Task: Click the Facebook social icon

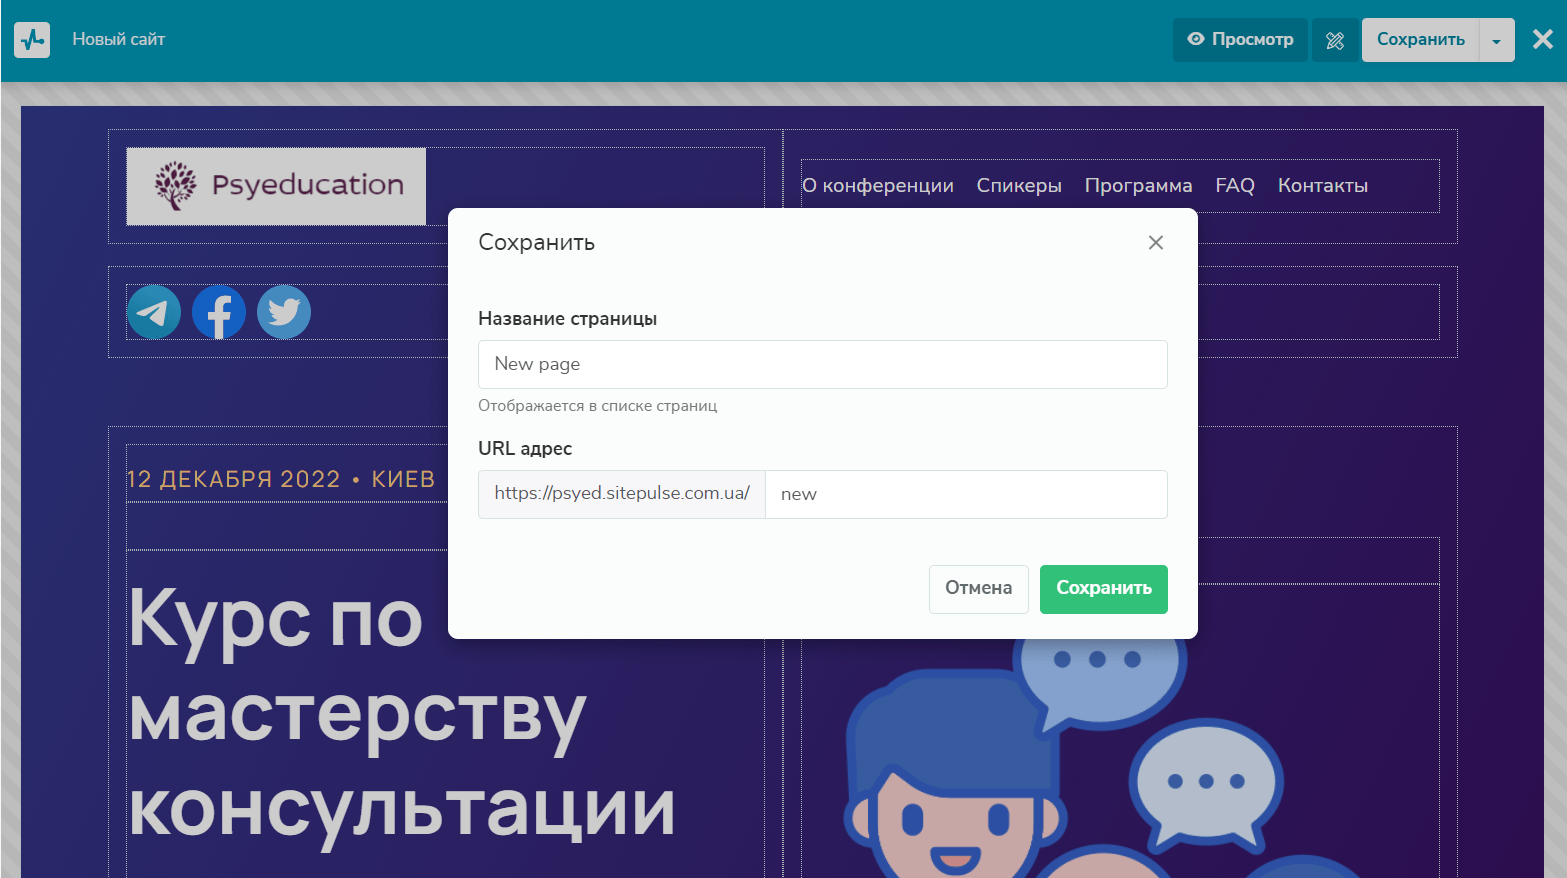Action: [219, 312]
